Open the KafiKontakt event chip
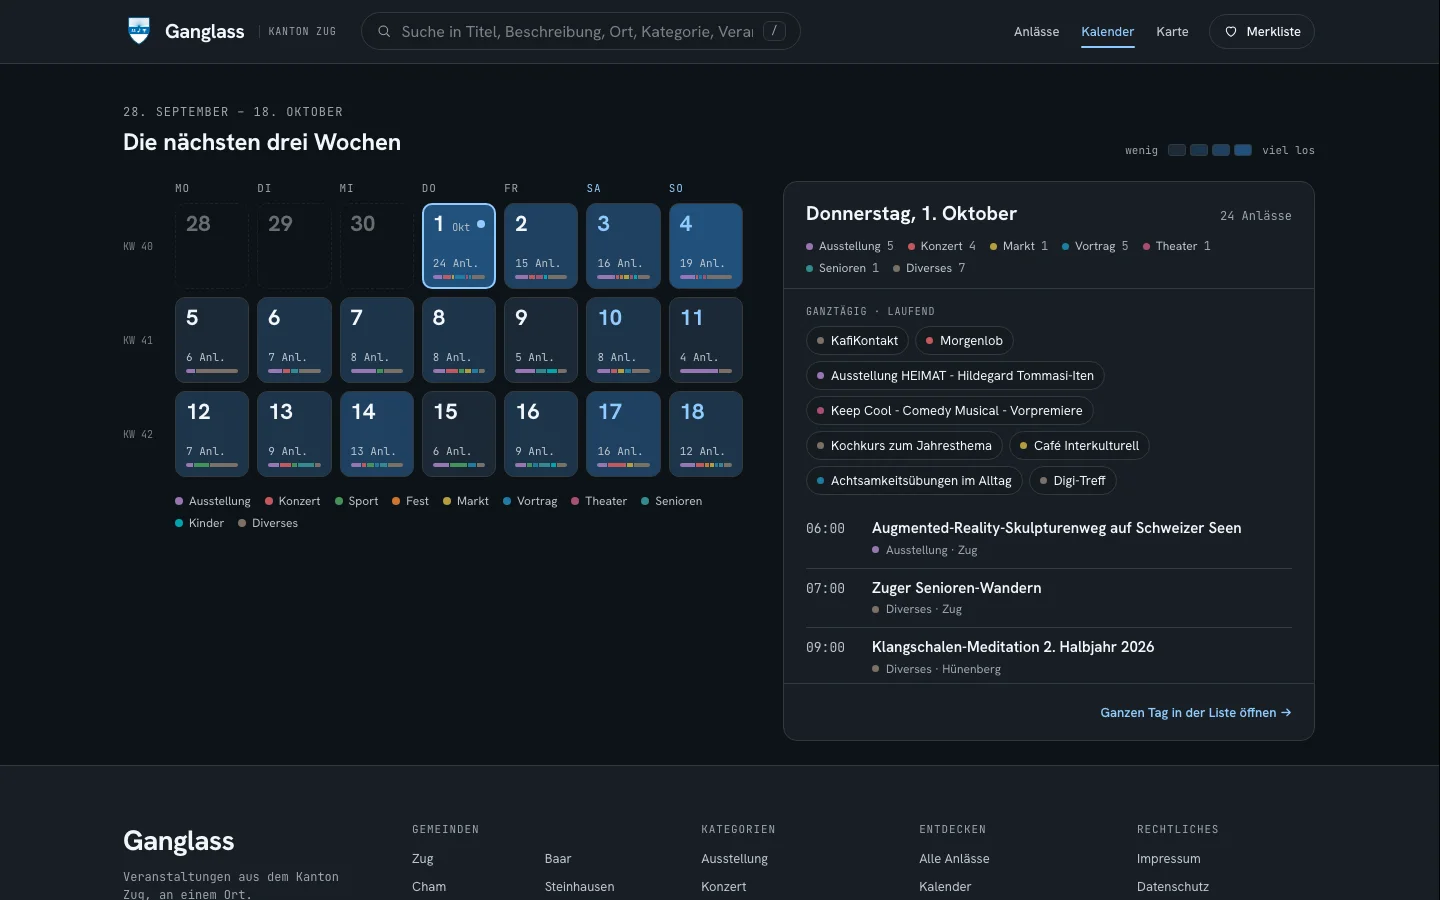This screenshot has height=900, width=1440. point(857,341)
